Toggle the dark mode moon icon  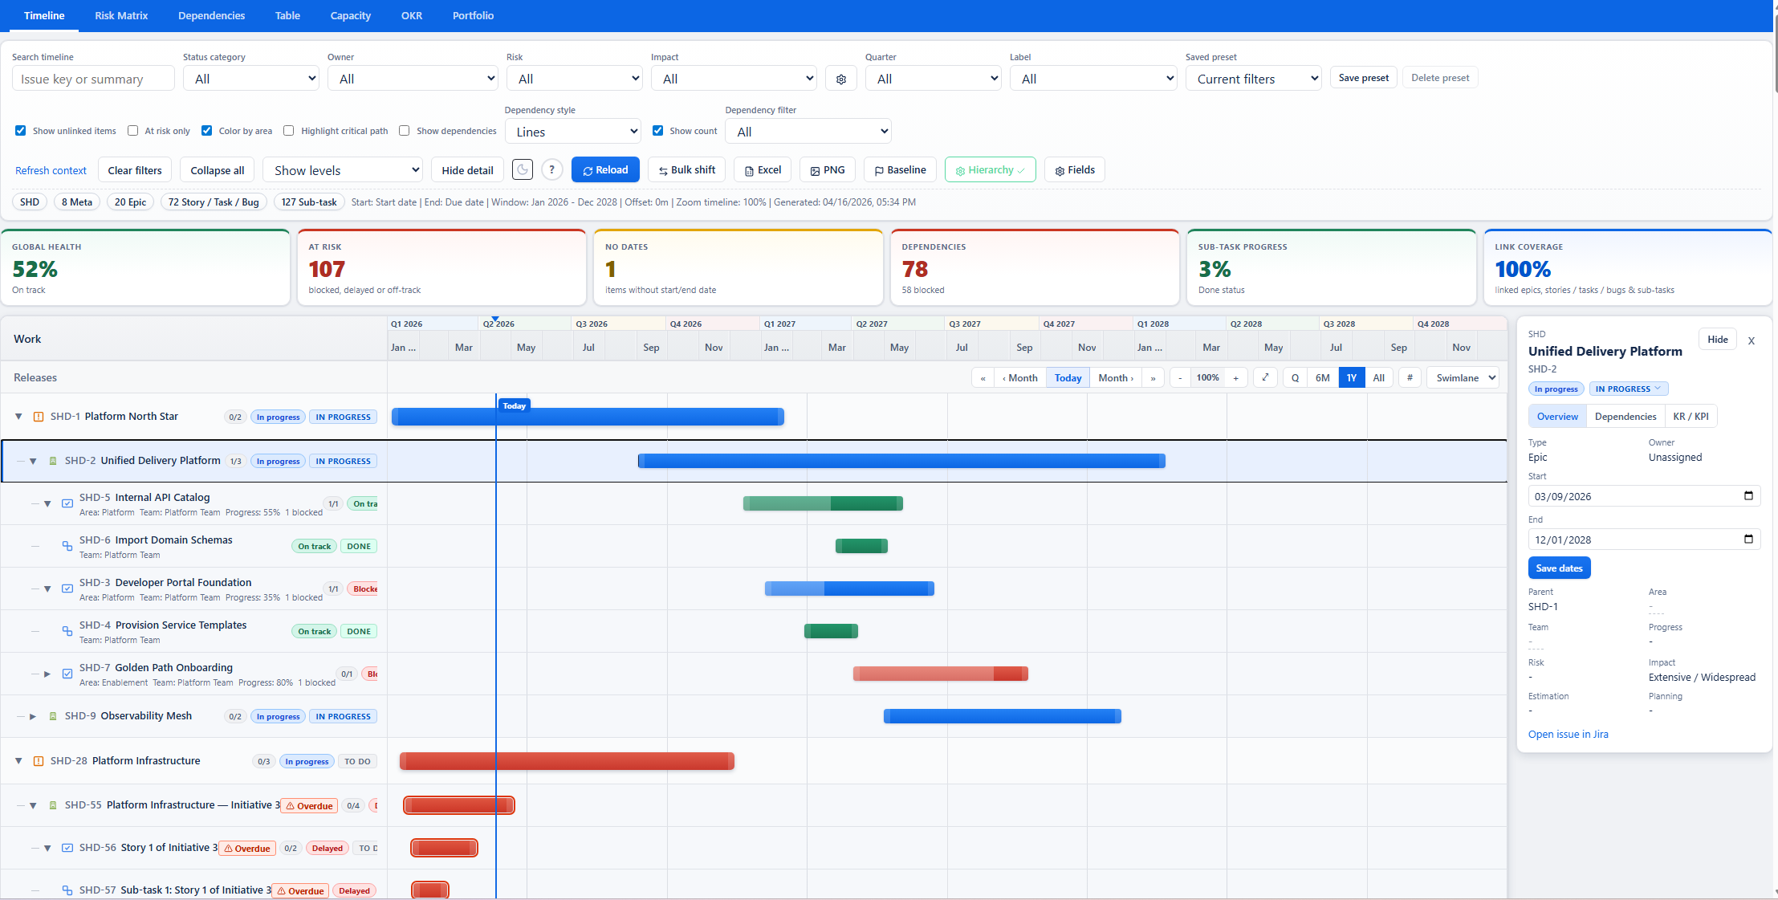tap(522, 169)
